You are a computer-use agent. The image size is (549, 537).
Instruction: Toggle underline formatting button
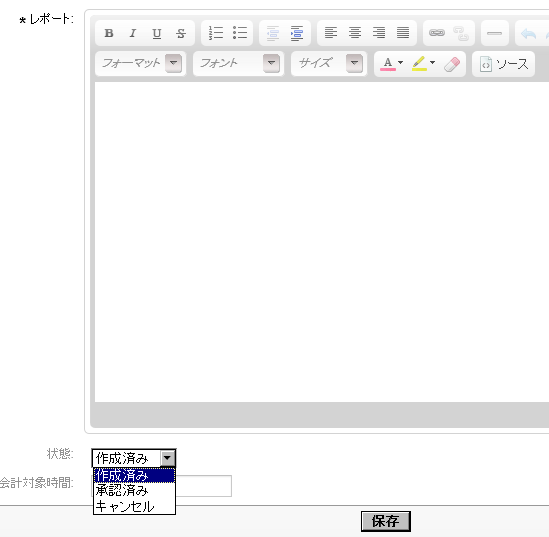tap(157, 33)
